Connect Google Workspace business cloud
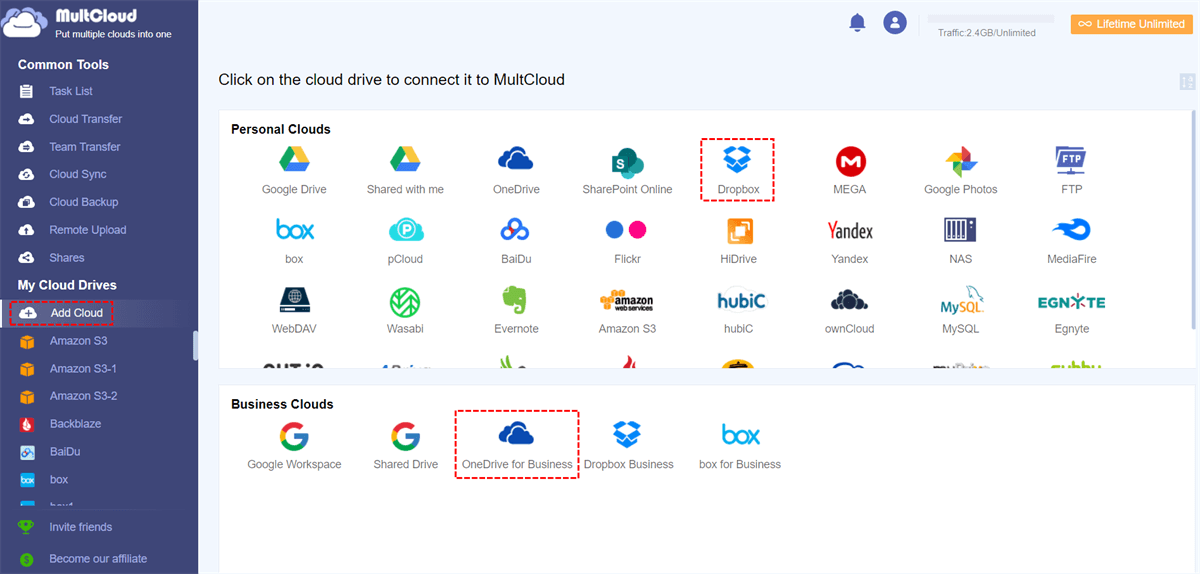Viewport: 1200px width, 574px height. click(294, 446)
